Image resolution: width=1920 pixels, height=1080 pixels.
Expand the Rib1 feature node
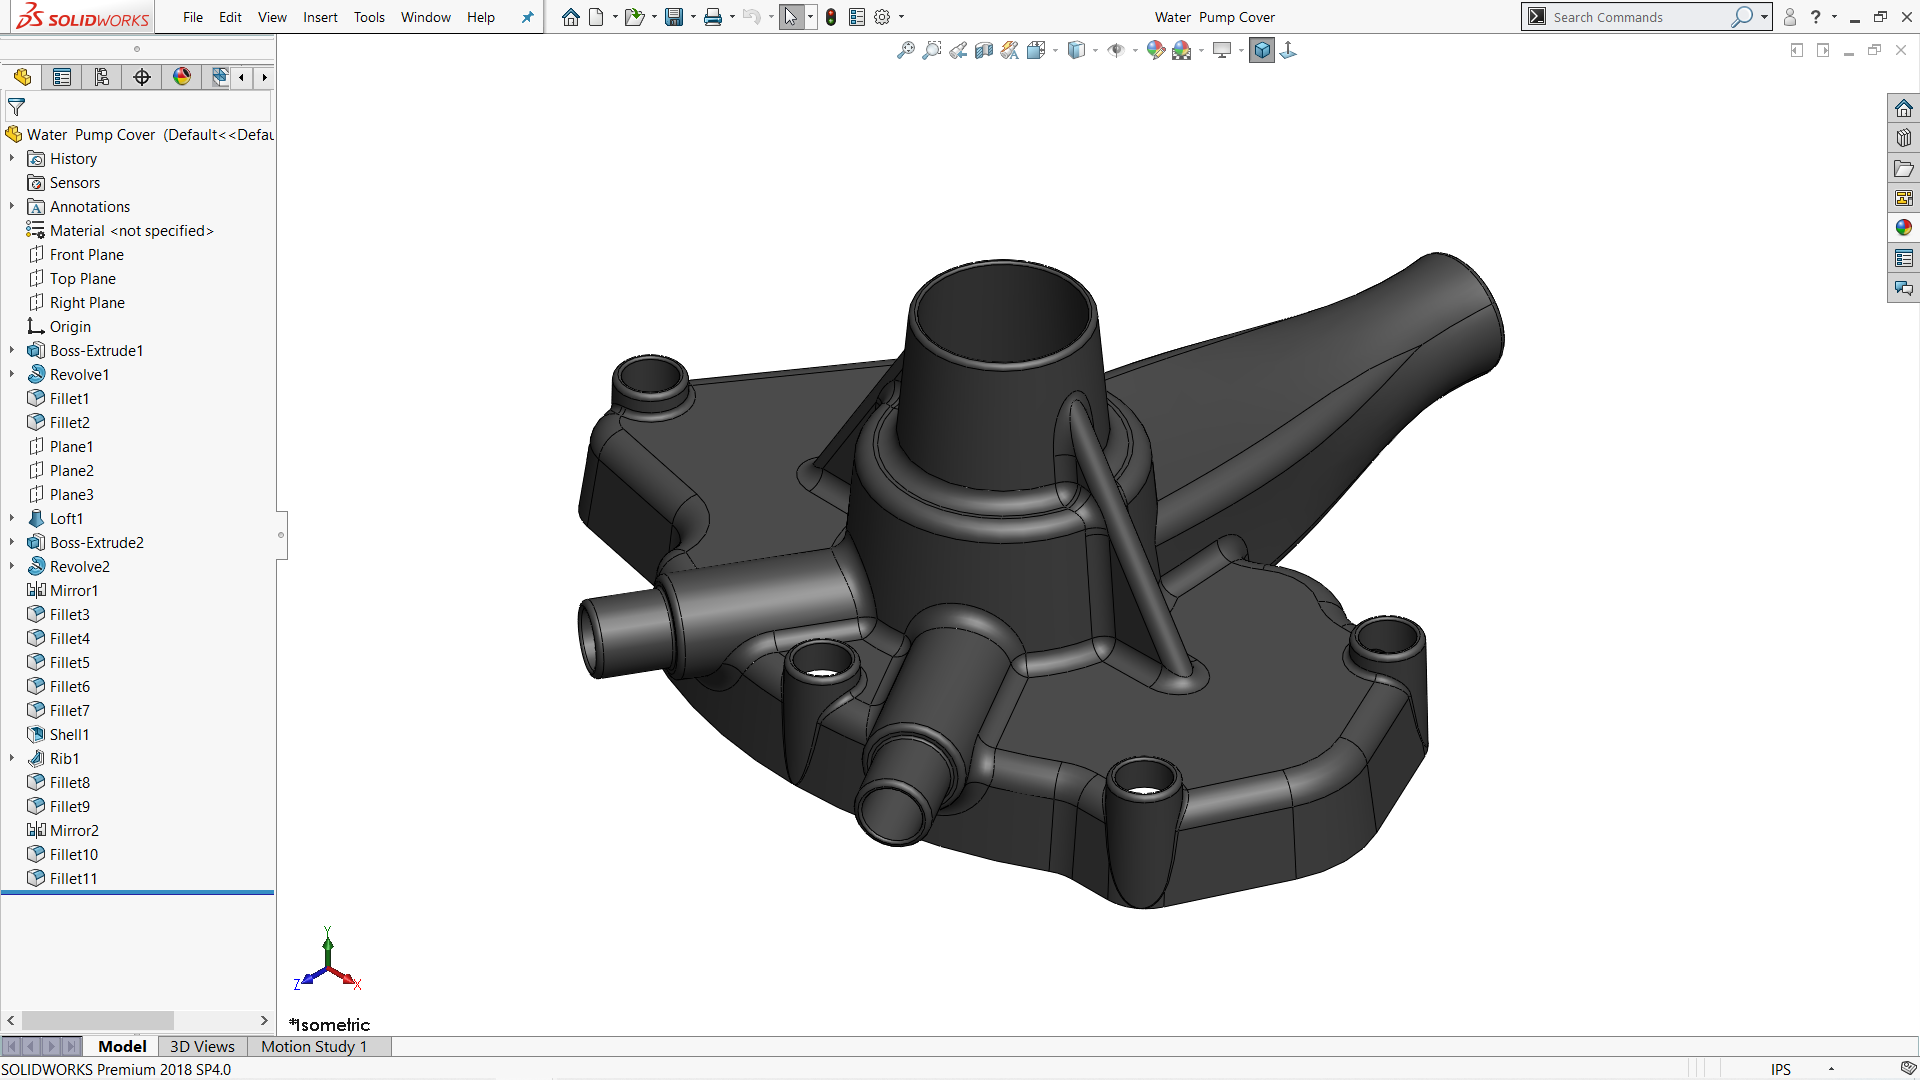(12, 759)
